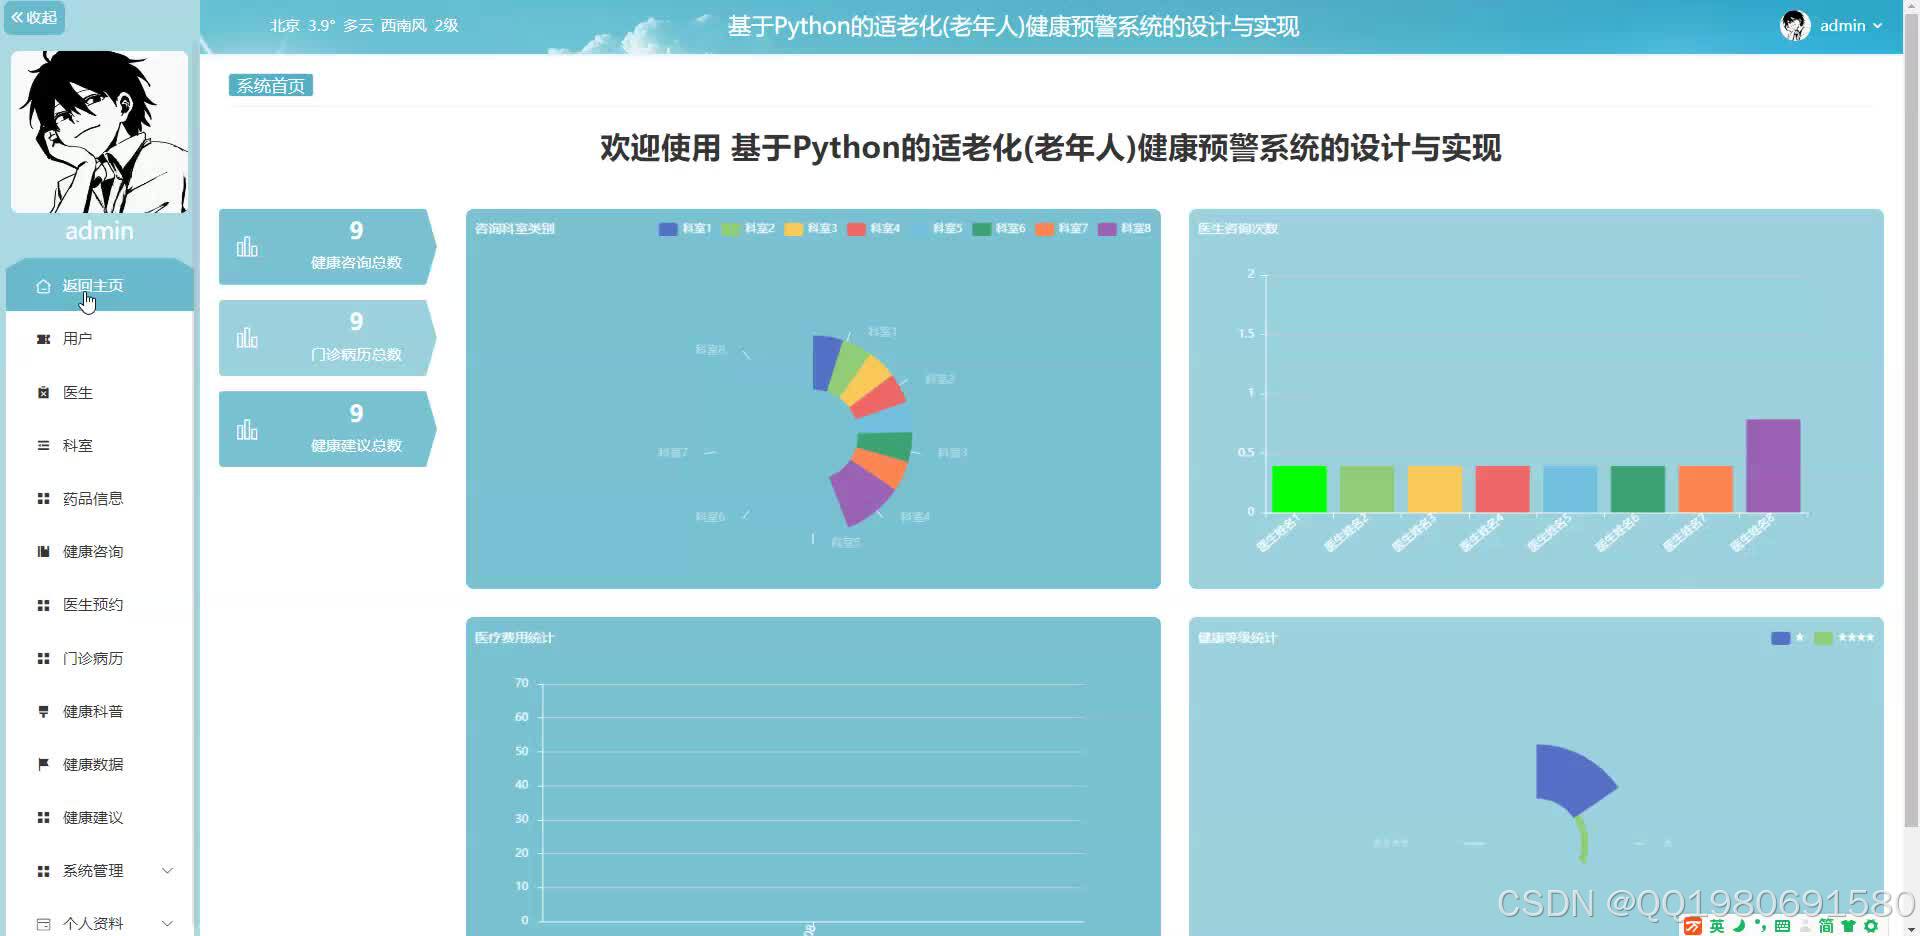Select the 医生 (Doctors) sidebar item
Image resolution: width=1920 pixels, height=936 pixels.
pyautogui.click(x=78, y=392)
